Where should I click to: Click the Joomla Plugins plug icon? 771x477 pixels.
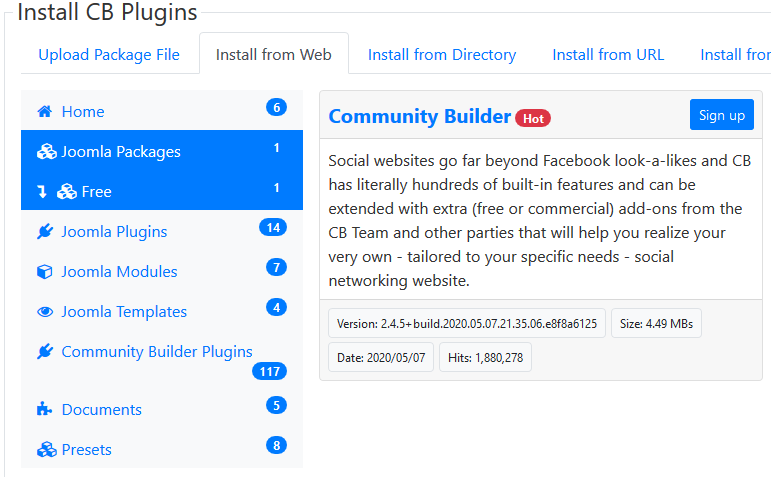(x=45, y=232)
